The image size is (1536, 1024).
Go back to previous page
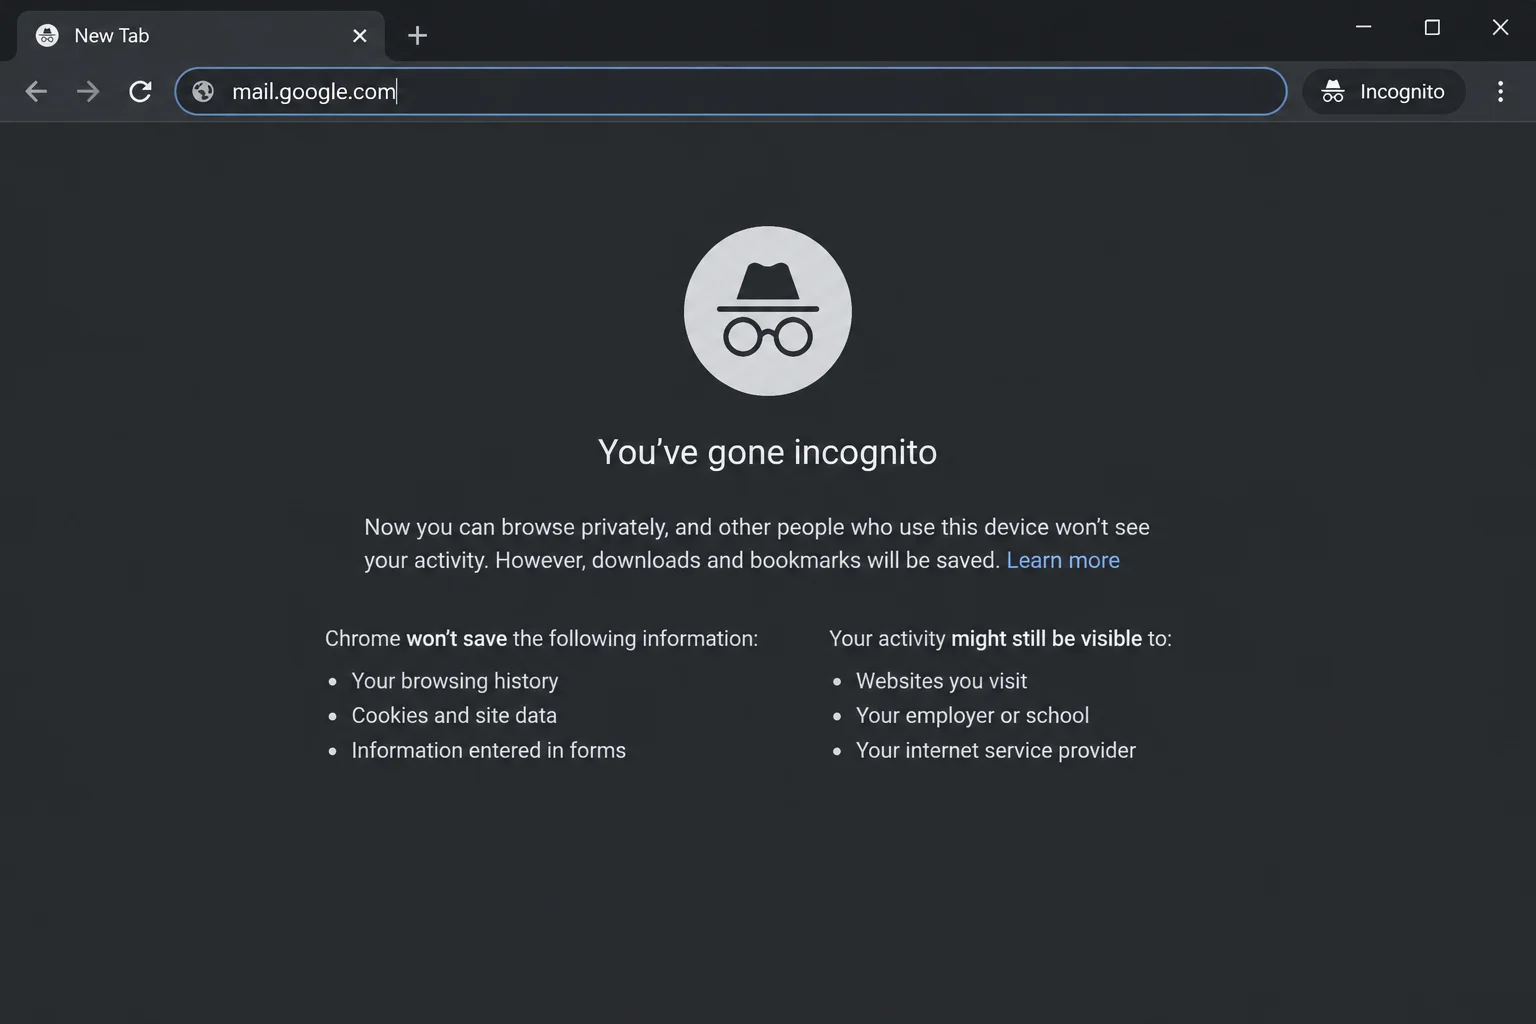coord(36,91)
